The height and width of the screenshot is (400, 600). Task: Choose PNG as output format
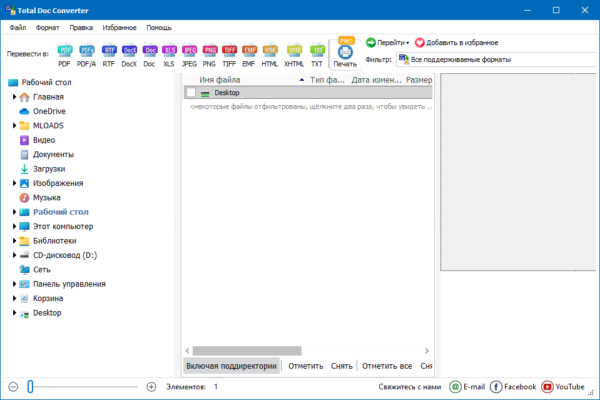point(209,50)
